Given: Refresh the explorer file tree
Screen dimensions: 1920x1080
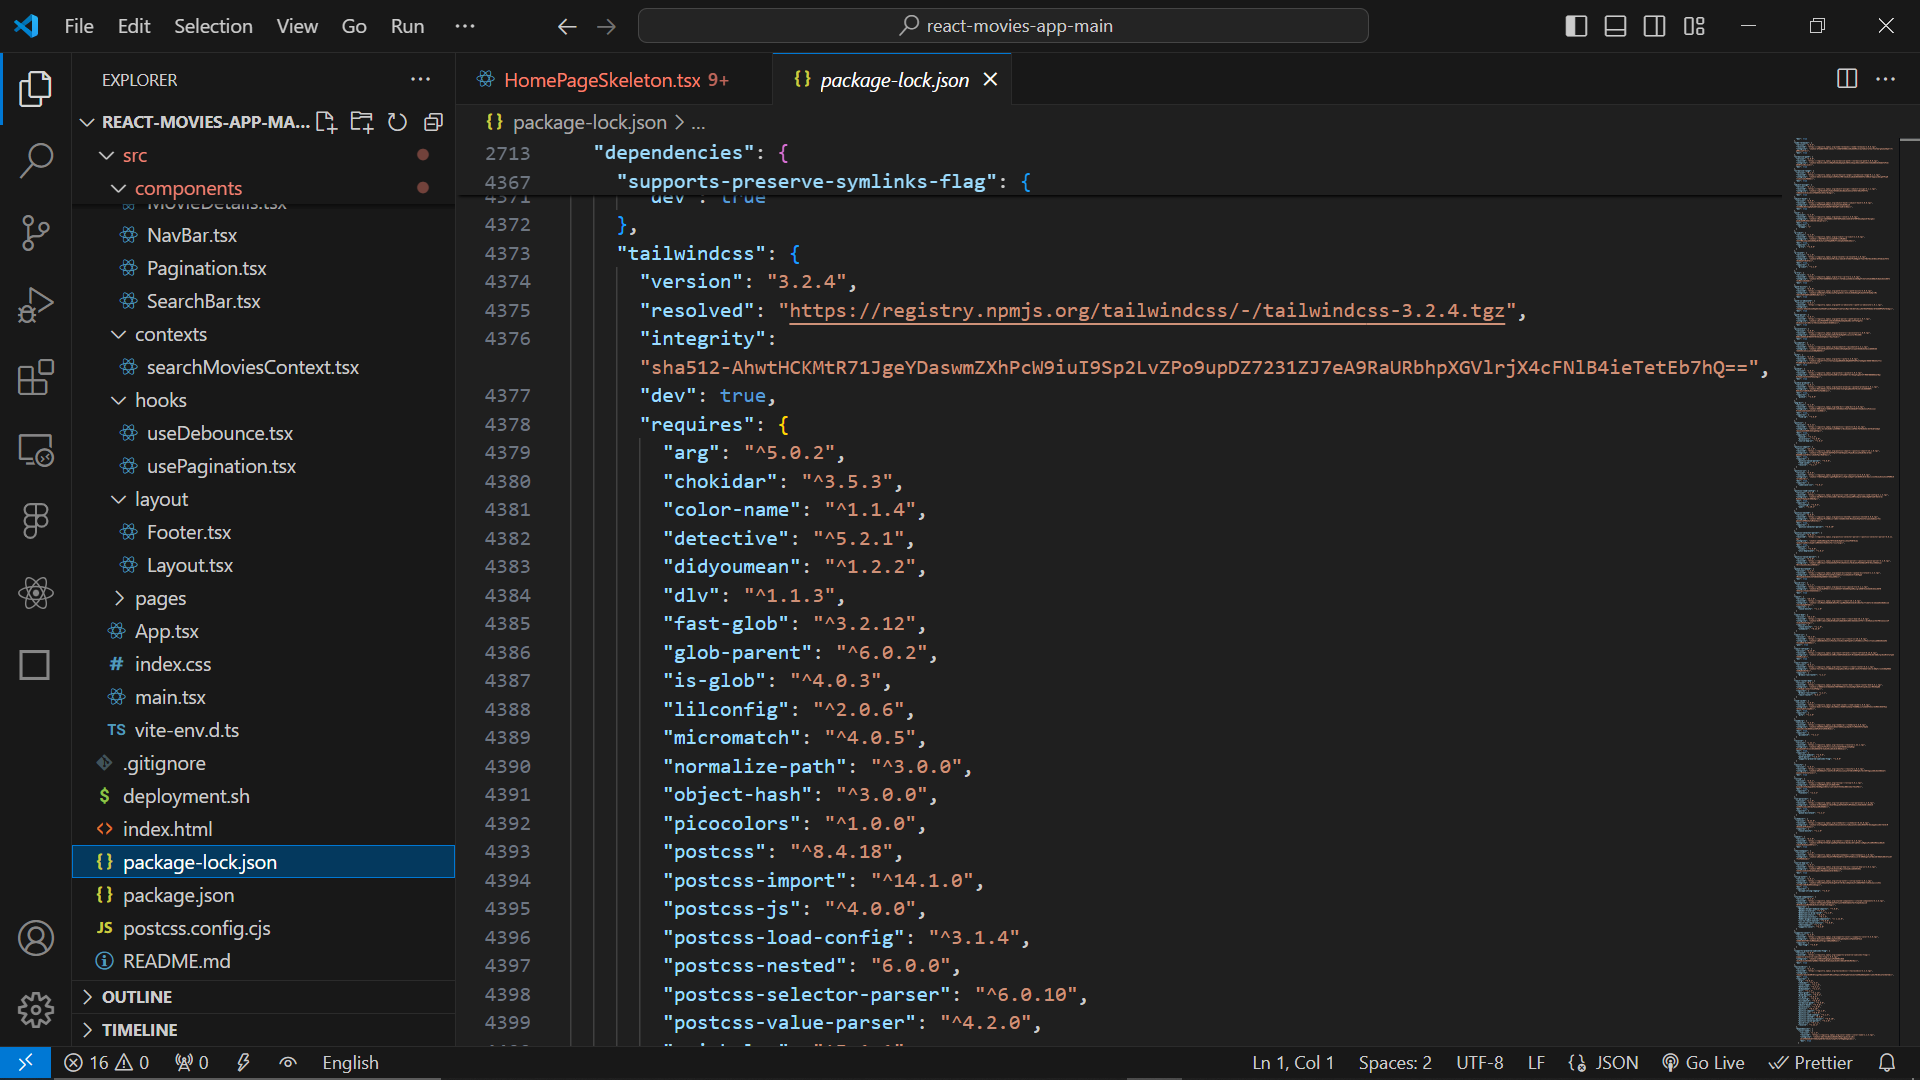Looking at the screenshot, I should 397,122.
